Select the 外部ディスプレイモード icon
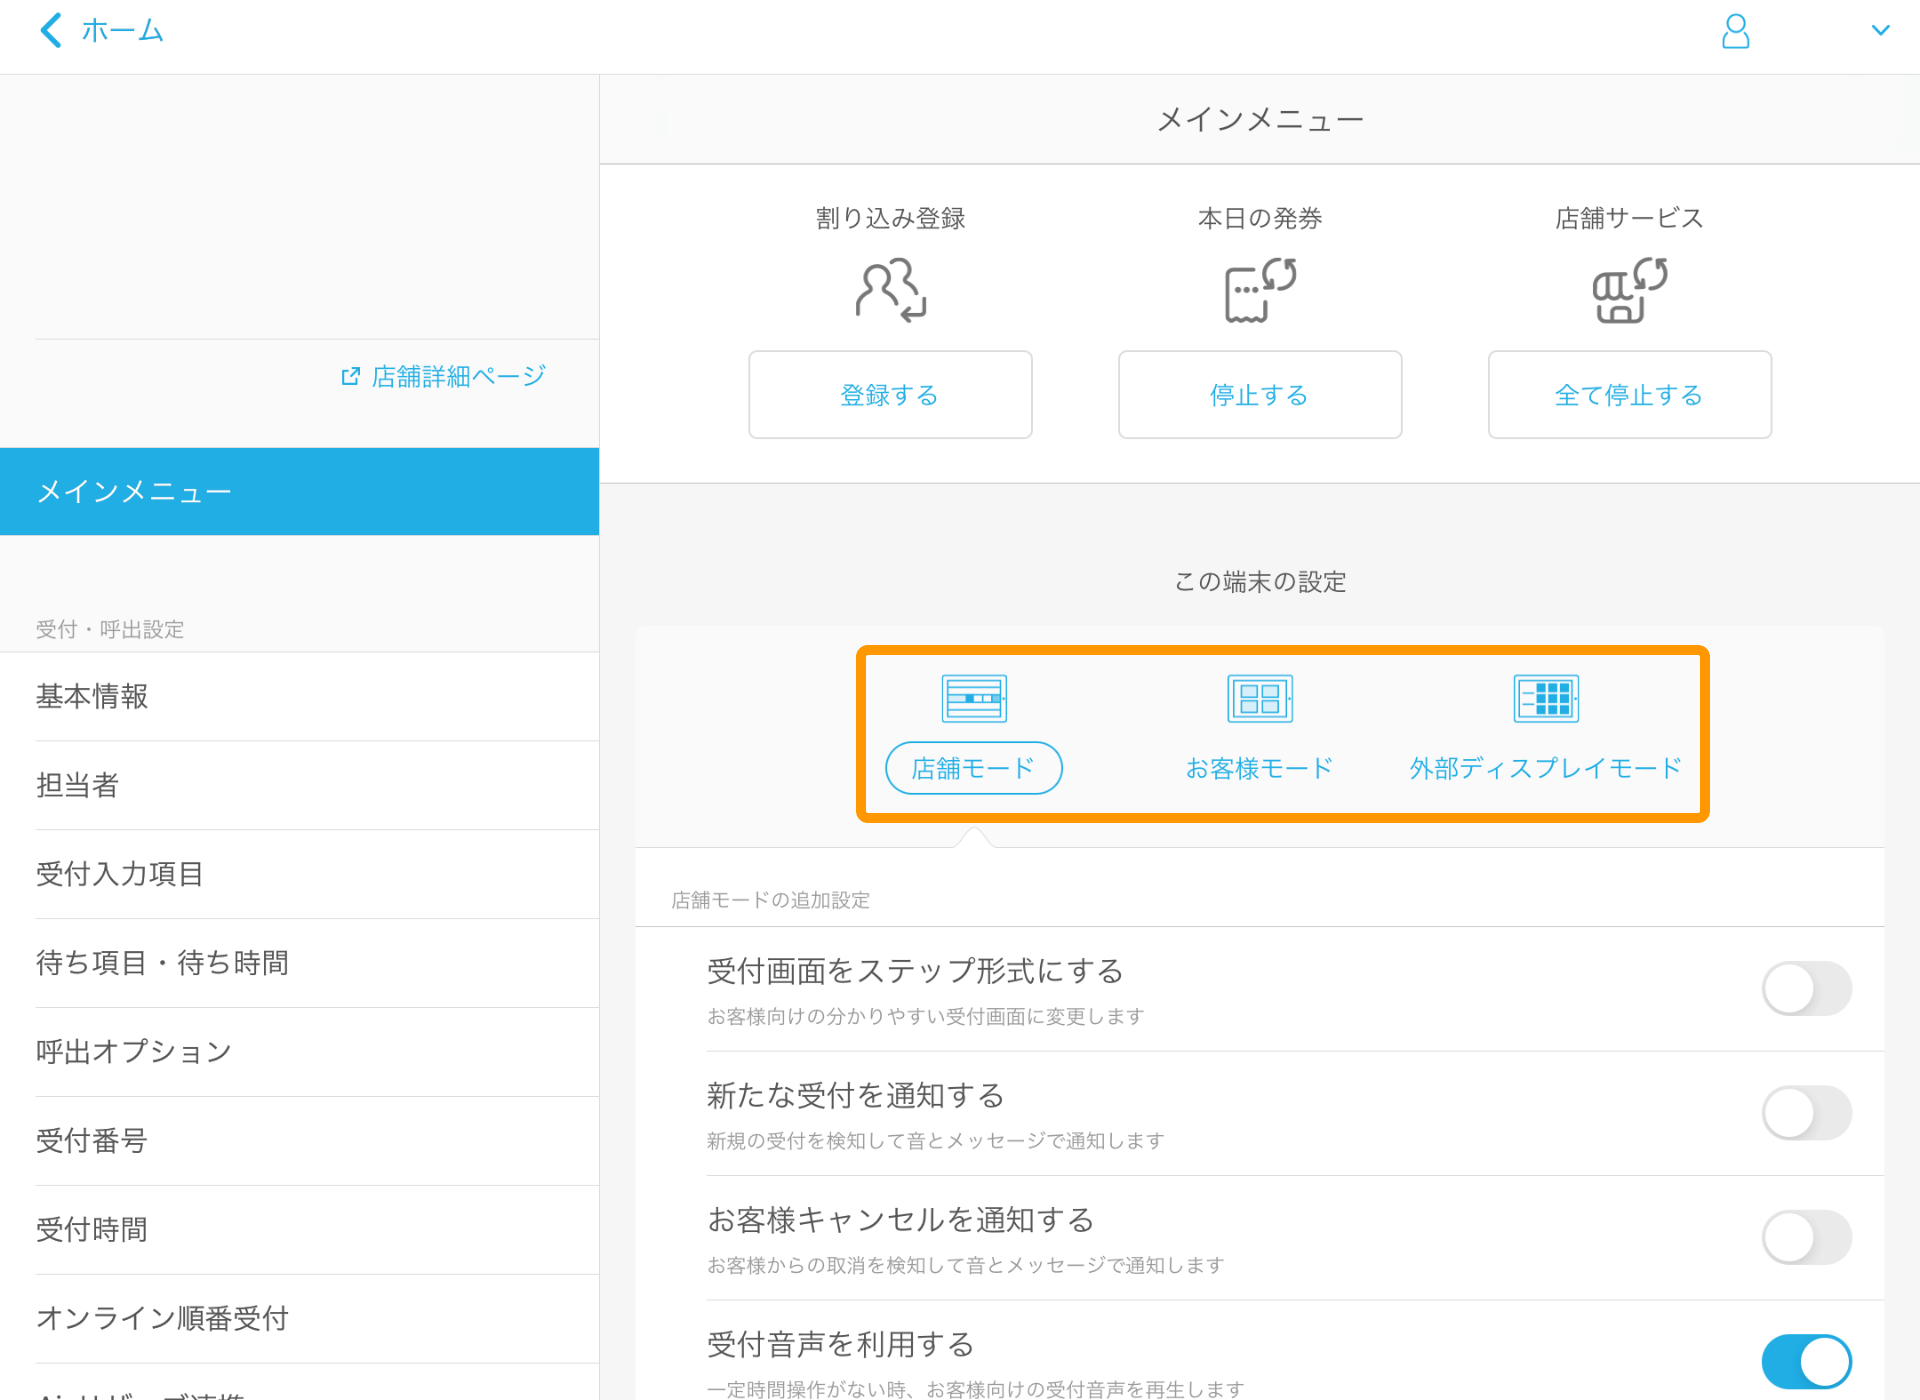 pos(1547,697)
